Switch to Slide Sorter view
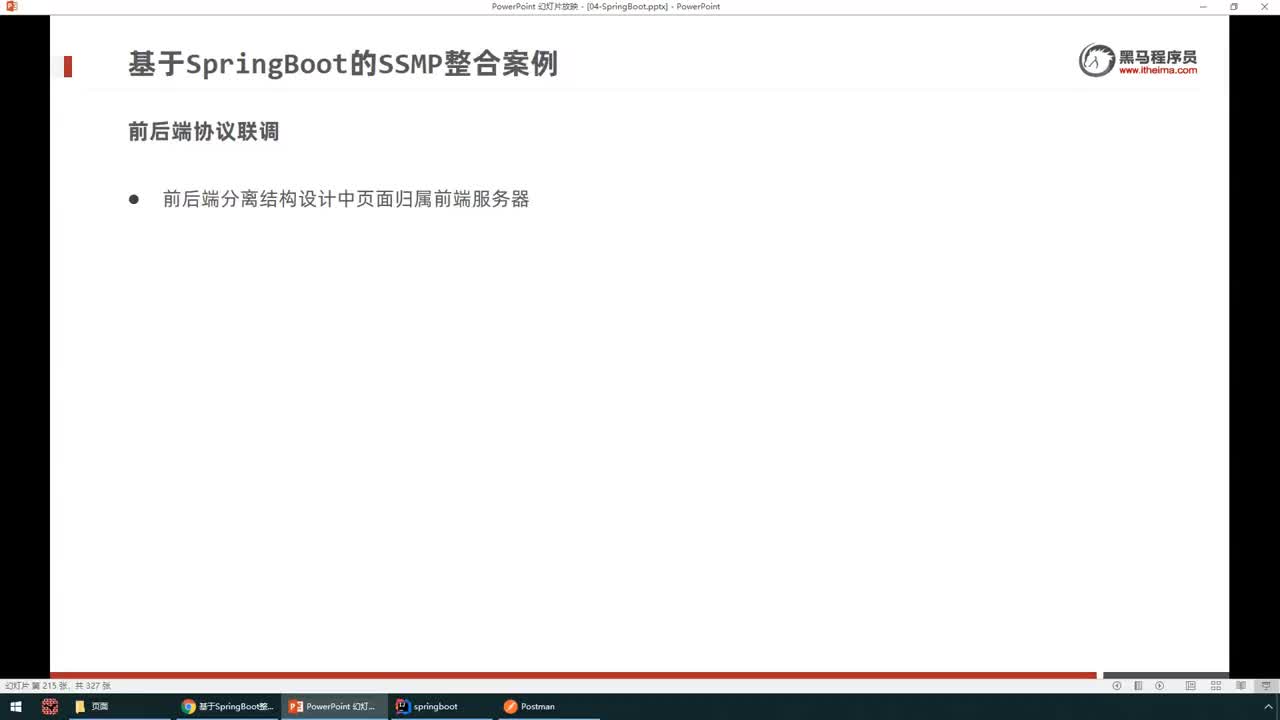This screenshot has width=1280, height=720. [x=1216, y=686]
